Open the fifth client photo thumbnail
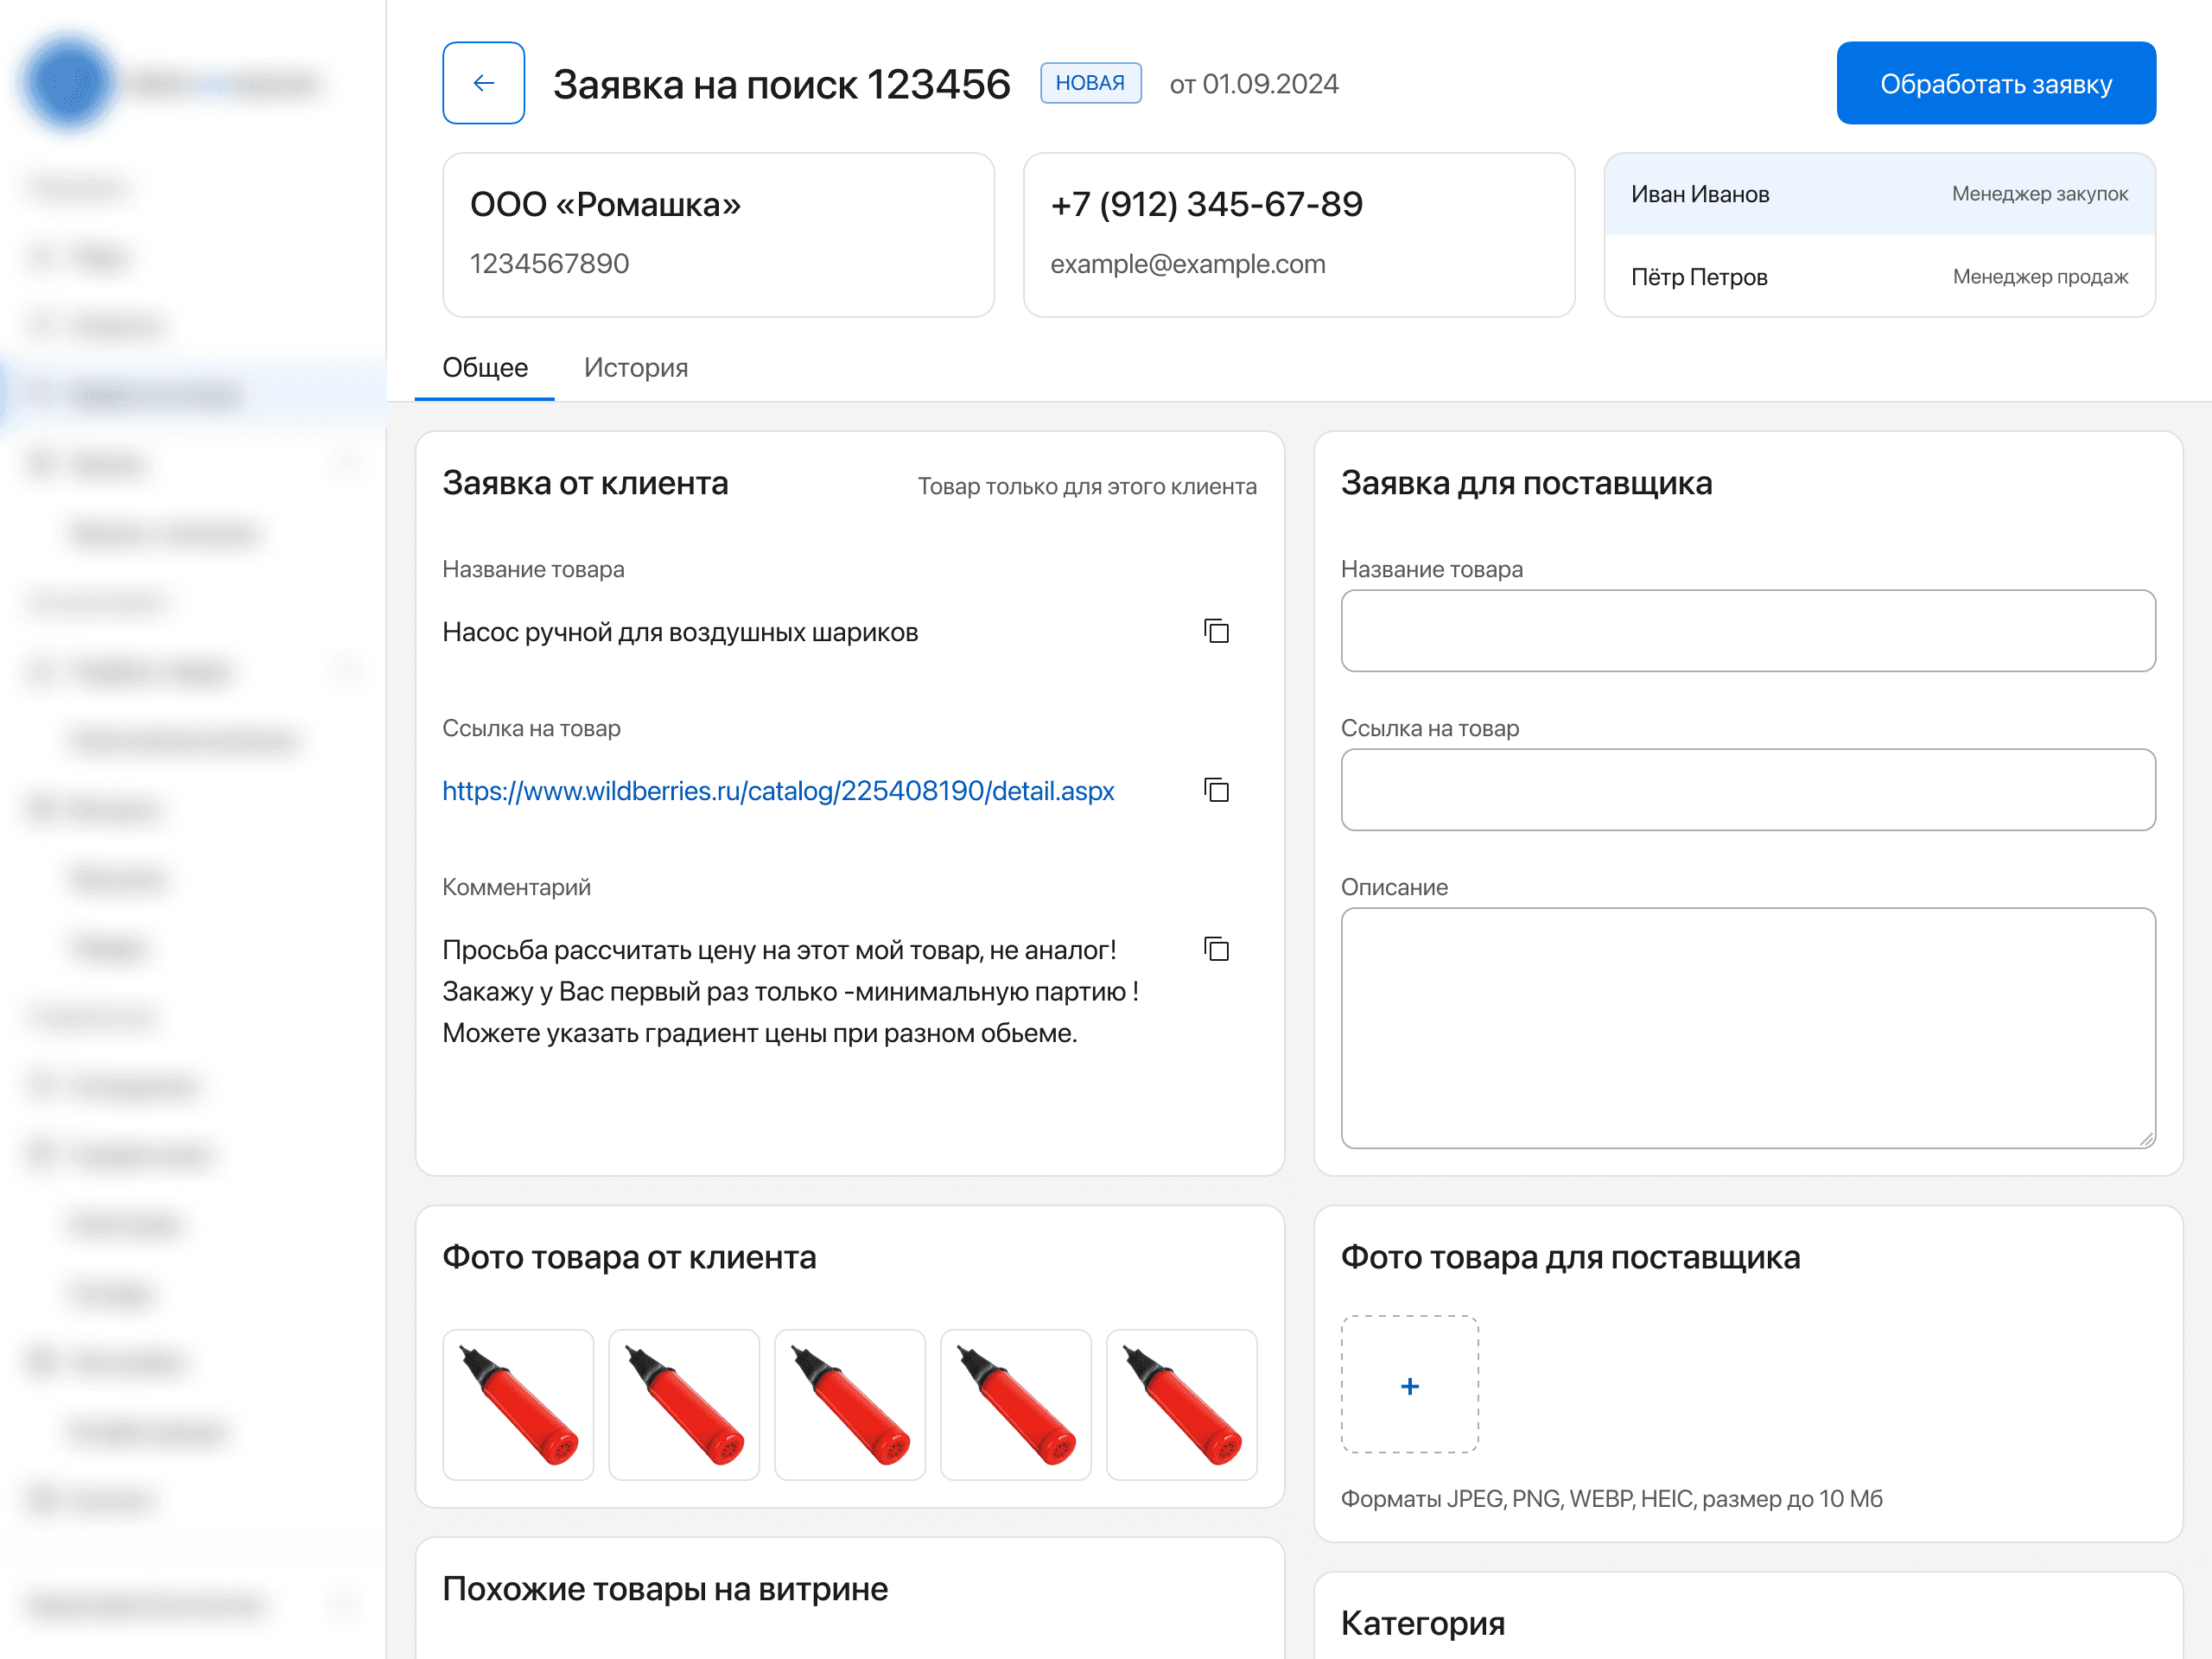The width and height of the screenshot is (2212, 1659). (x=1181, y=1404)
